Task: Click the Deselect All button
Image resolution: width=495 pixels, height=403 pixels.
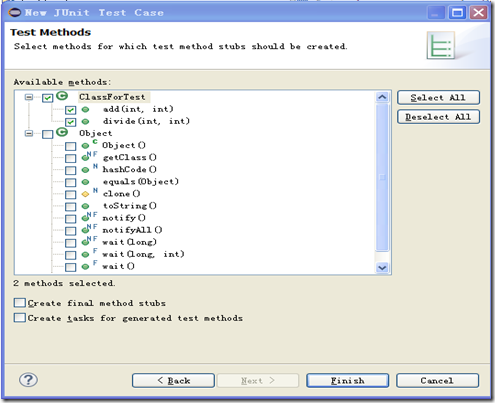Action: click(438, 117)
